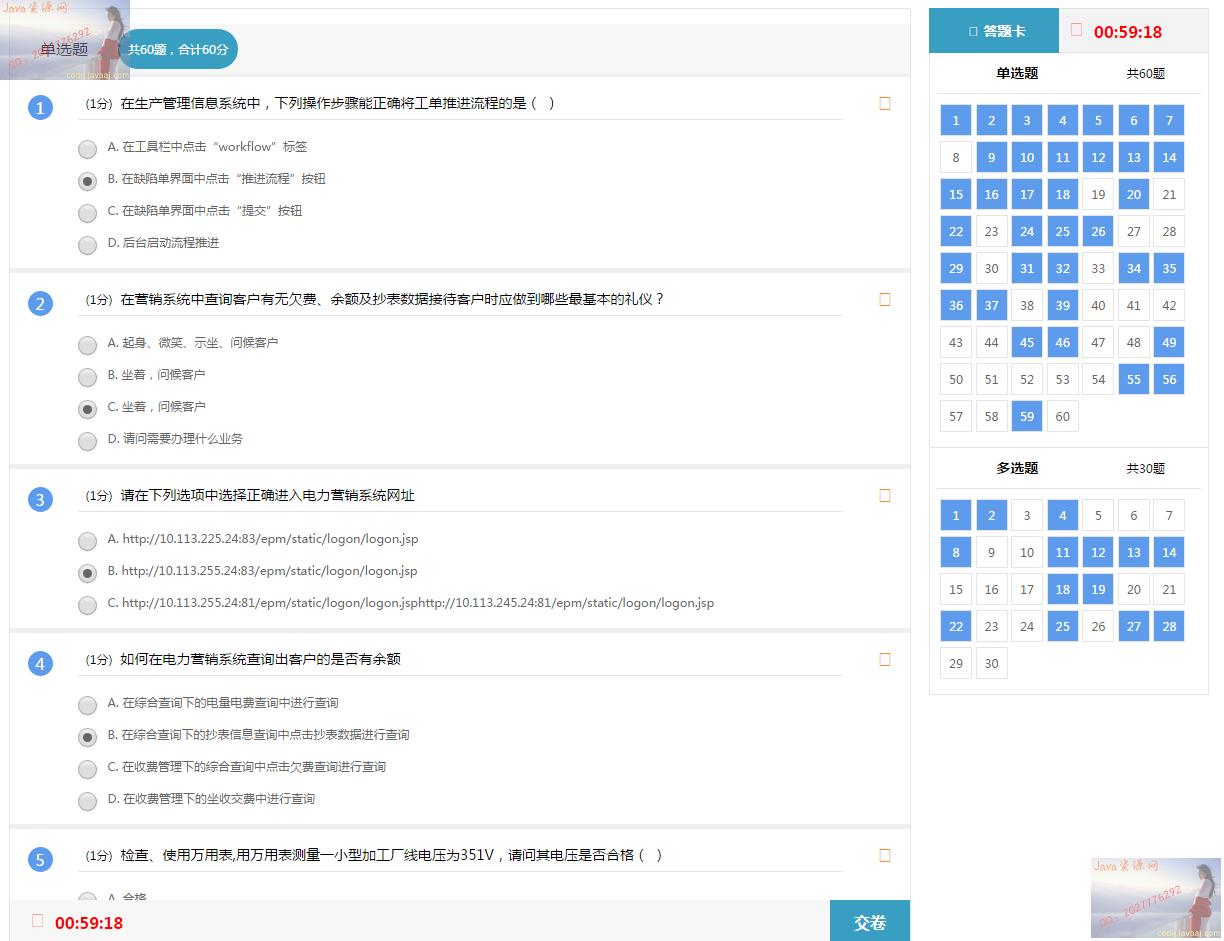Click the 单选题 section header tab
This screenshot has height=941, width=1224.
point(64,49)
